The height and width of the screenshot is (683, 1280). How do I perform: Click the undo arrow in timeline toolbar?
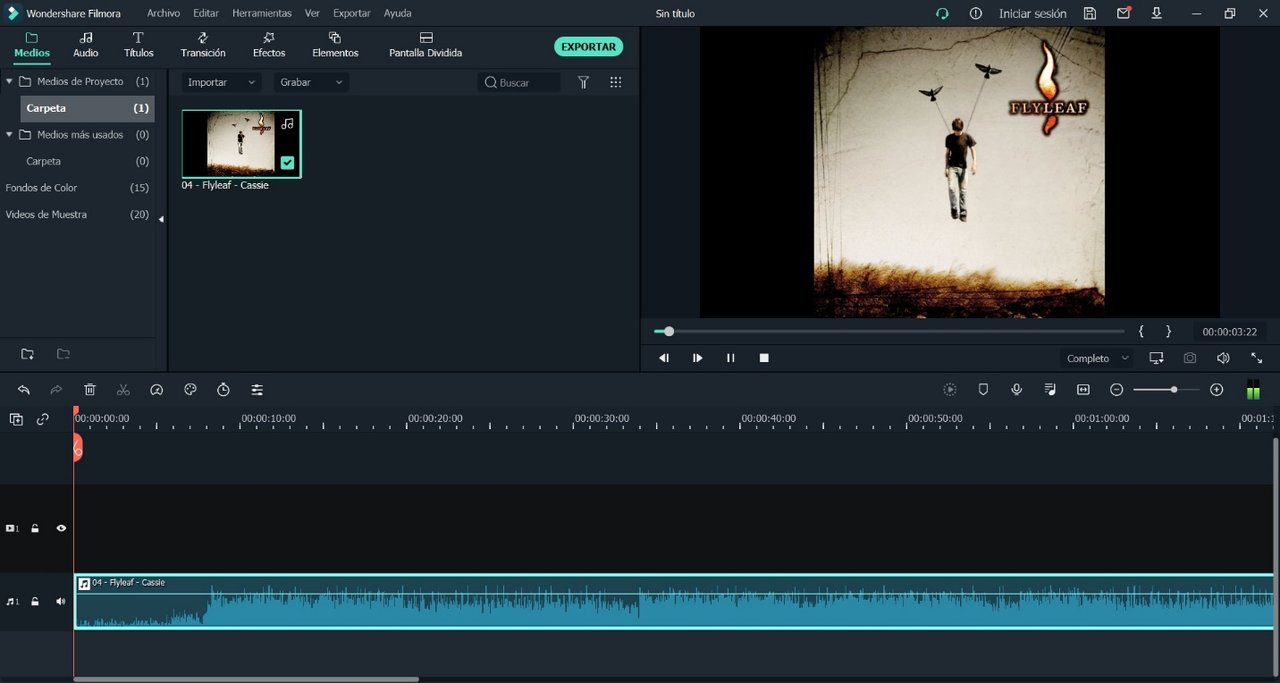click(24, 390)
